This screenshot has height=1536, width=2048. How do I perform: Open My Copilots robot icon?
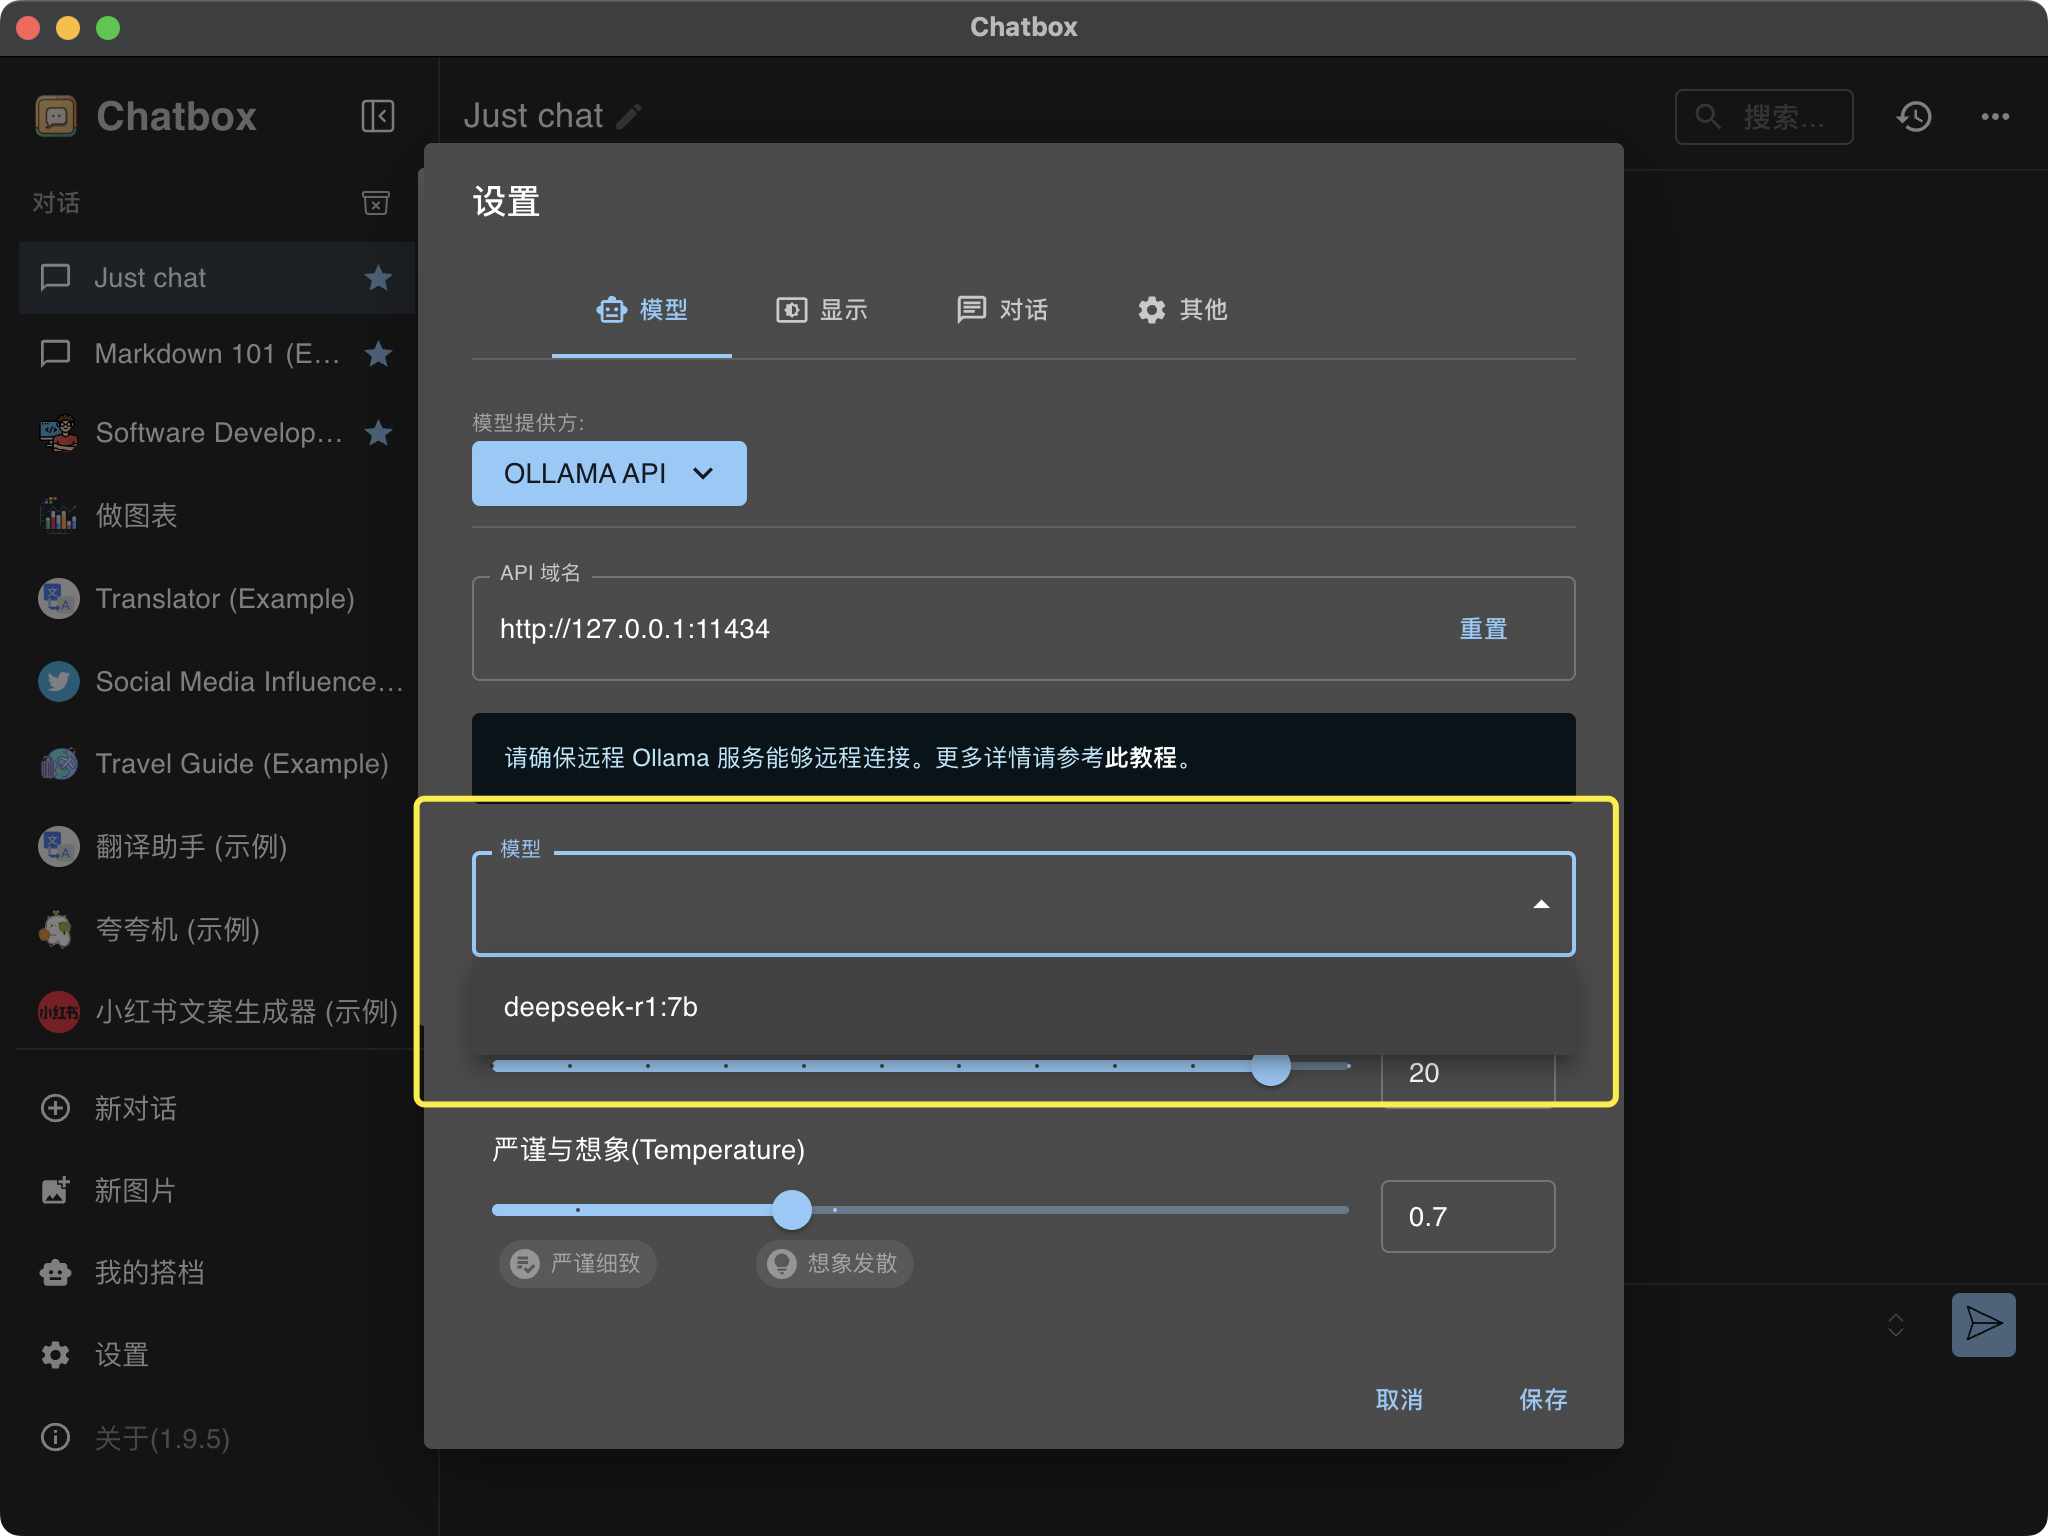[55, 1272]
